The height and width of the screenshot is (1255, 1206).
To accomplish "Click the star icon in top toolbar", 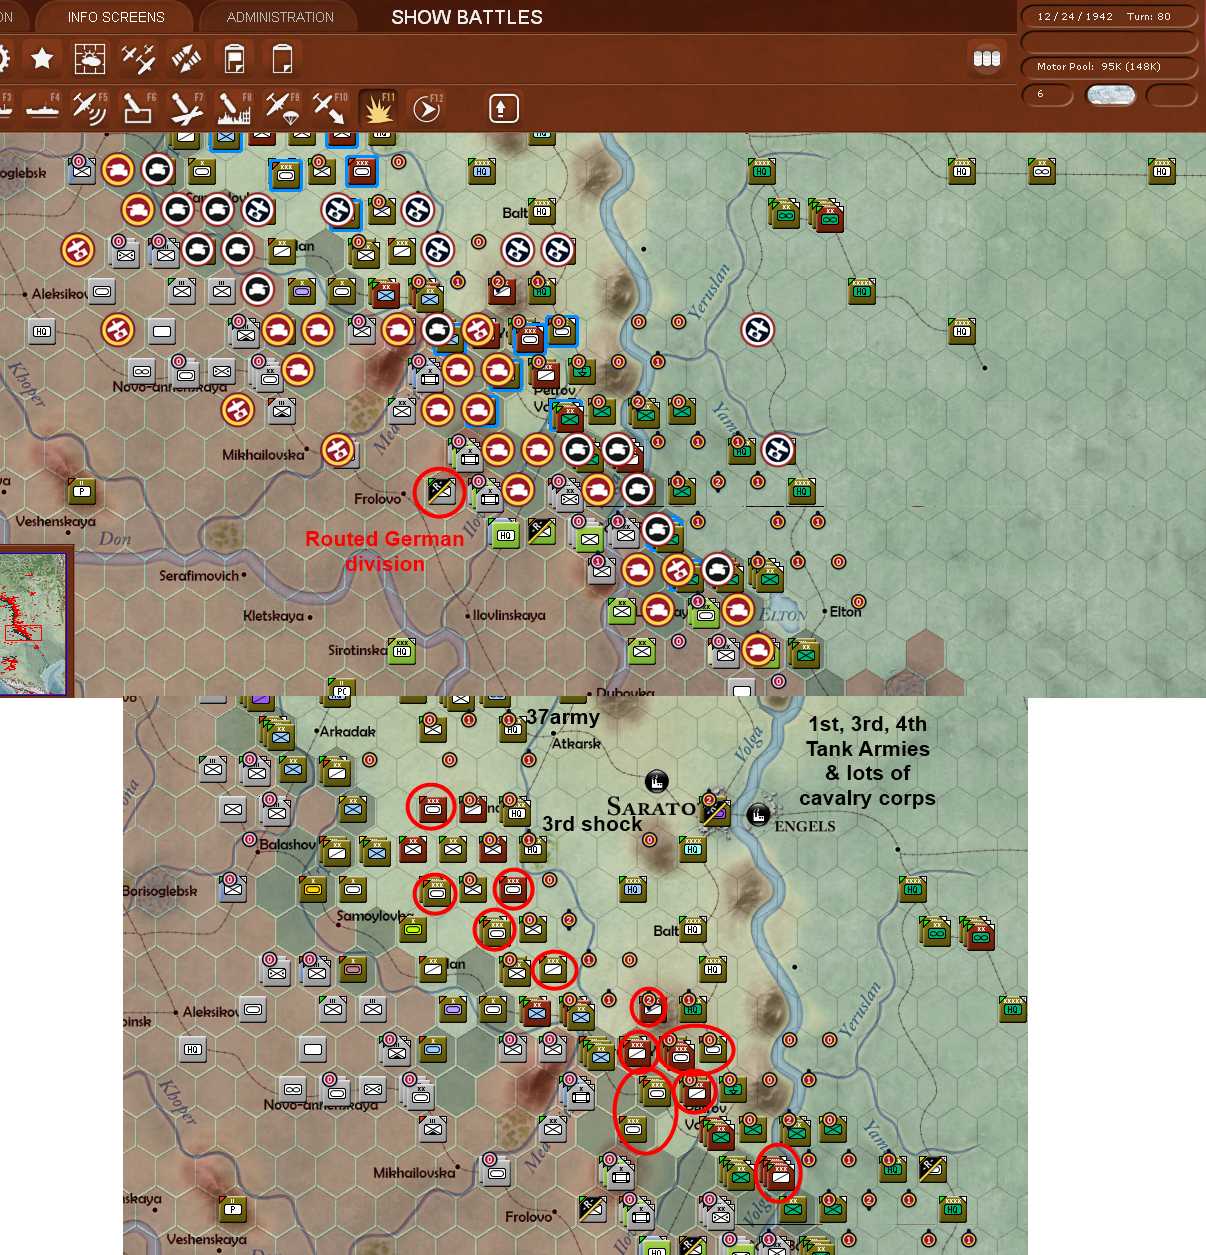I will pyautogui.click(x=42, y=59).
